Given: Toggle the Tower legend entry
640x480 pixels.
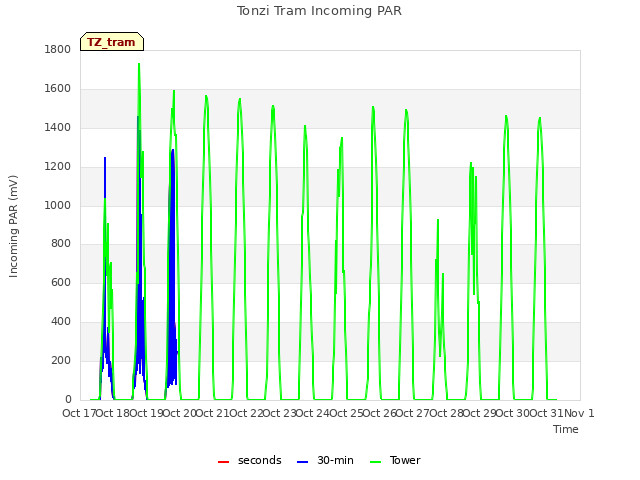Looking at the screenshot, I should 395,460.
